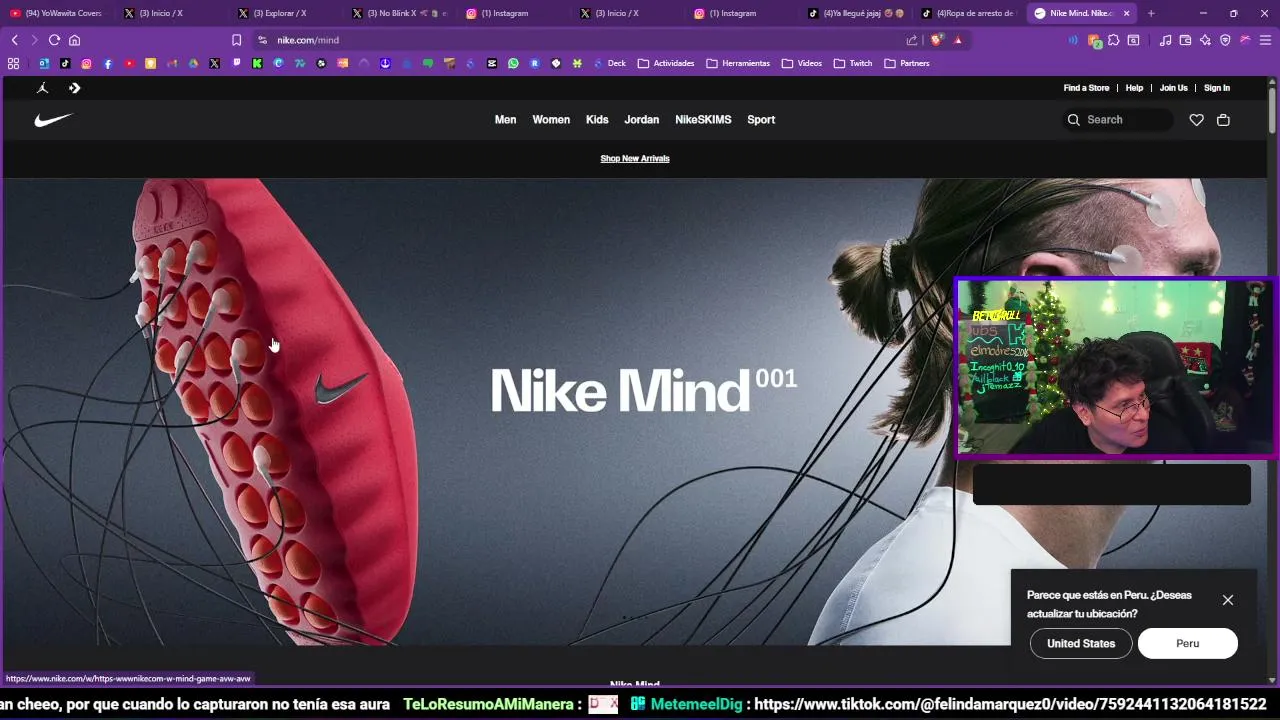The width and height of the screenshot is (1280, 720).
Task: Expand the Videos bookmarks folder
Action: (x=802, y=63)
